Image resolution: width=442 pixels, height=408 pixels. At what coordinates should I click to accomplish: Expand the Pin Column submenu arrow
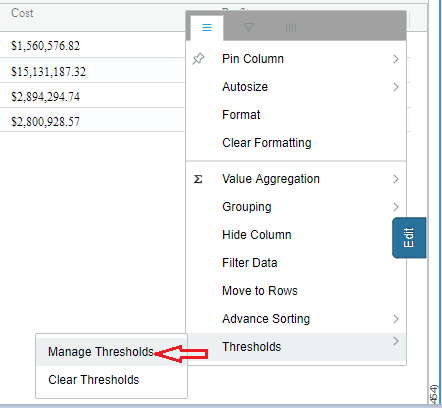tap(396, 59)
